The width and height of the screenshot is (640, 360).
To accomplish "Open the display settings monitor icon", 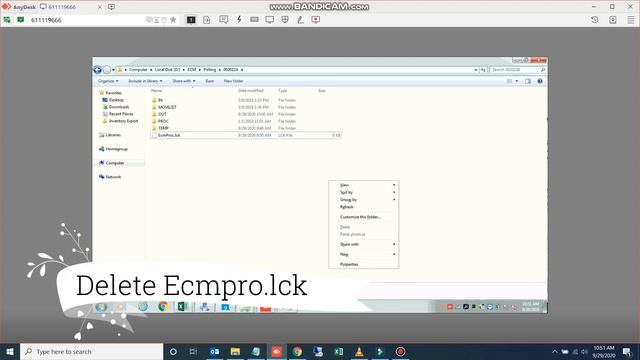I will 269,20.
